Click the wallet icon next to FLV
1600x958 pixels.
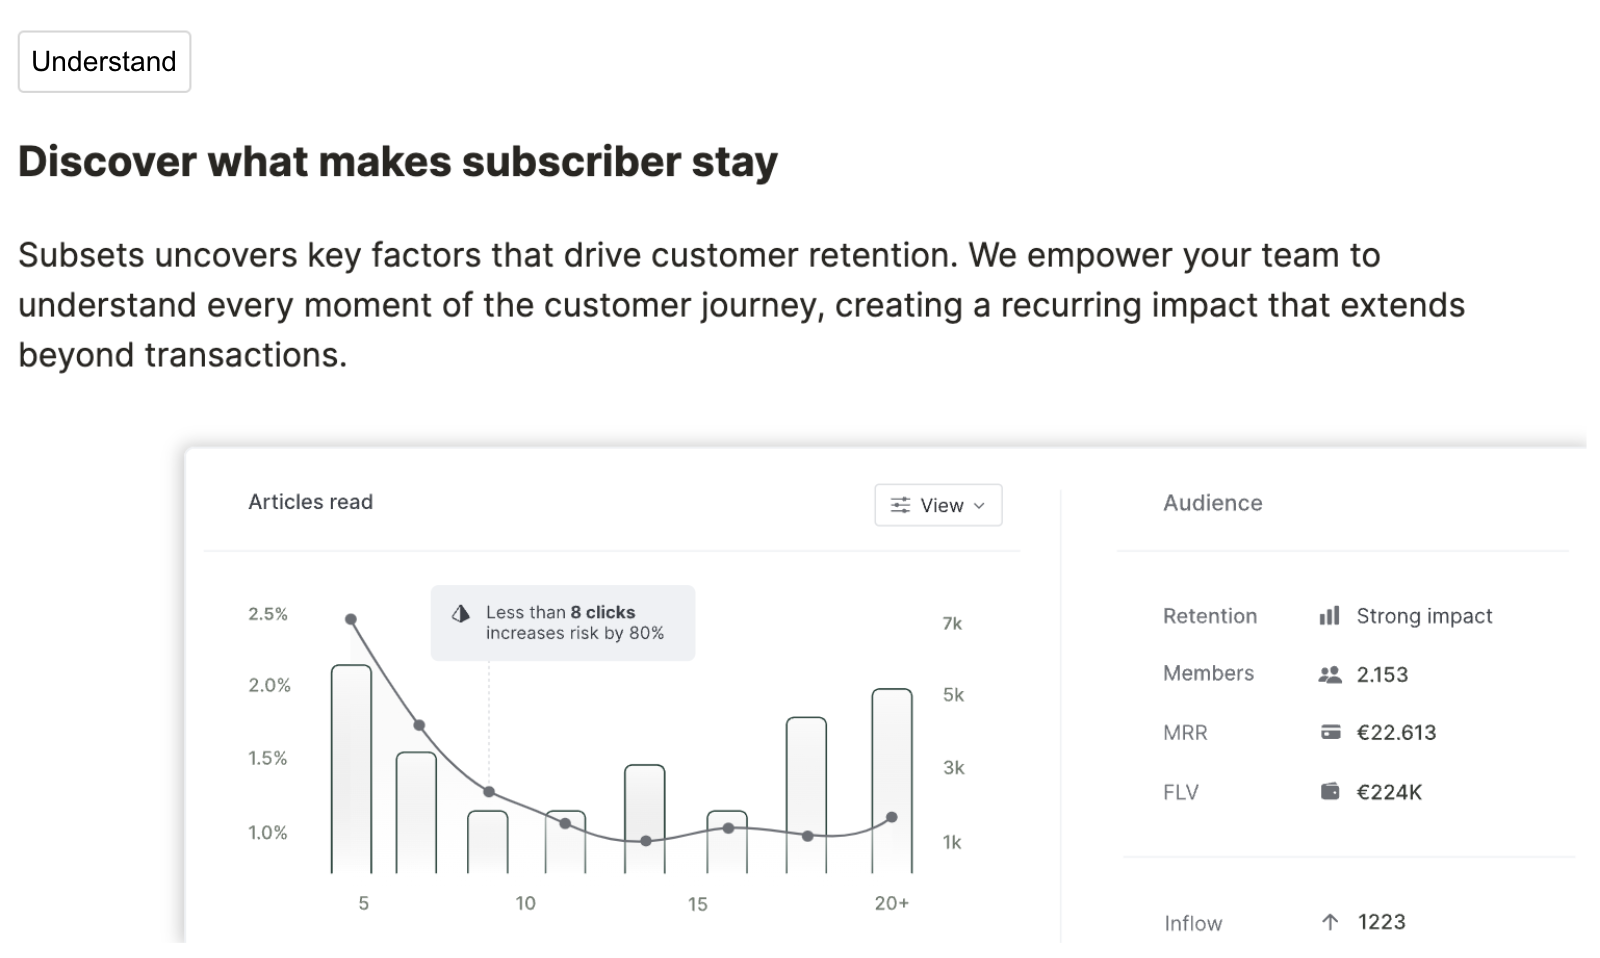pos(1330,792)
